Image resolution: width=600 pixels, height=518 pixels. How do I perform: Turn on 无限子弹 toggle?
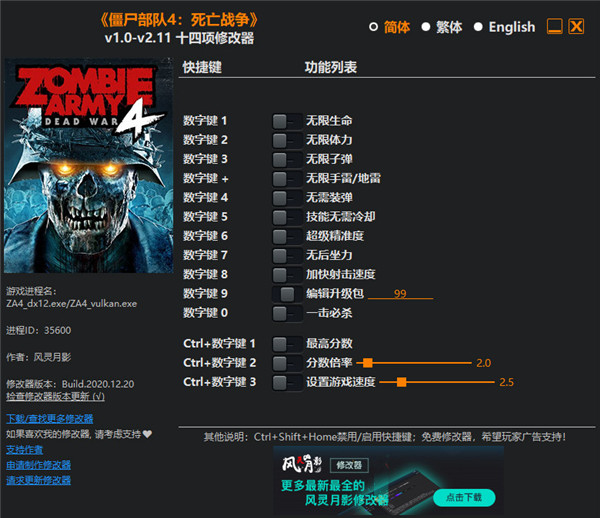(x=287, y=160)
